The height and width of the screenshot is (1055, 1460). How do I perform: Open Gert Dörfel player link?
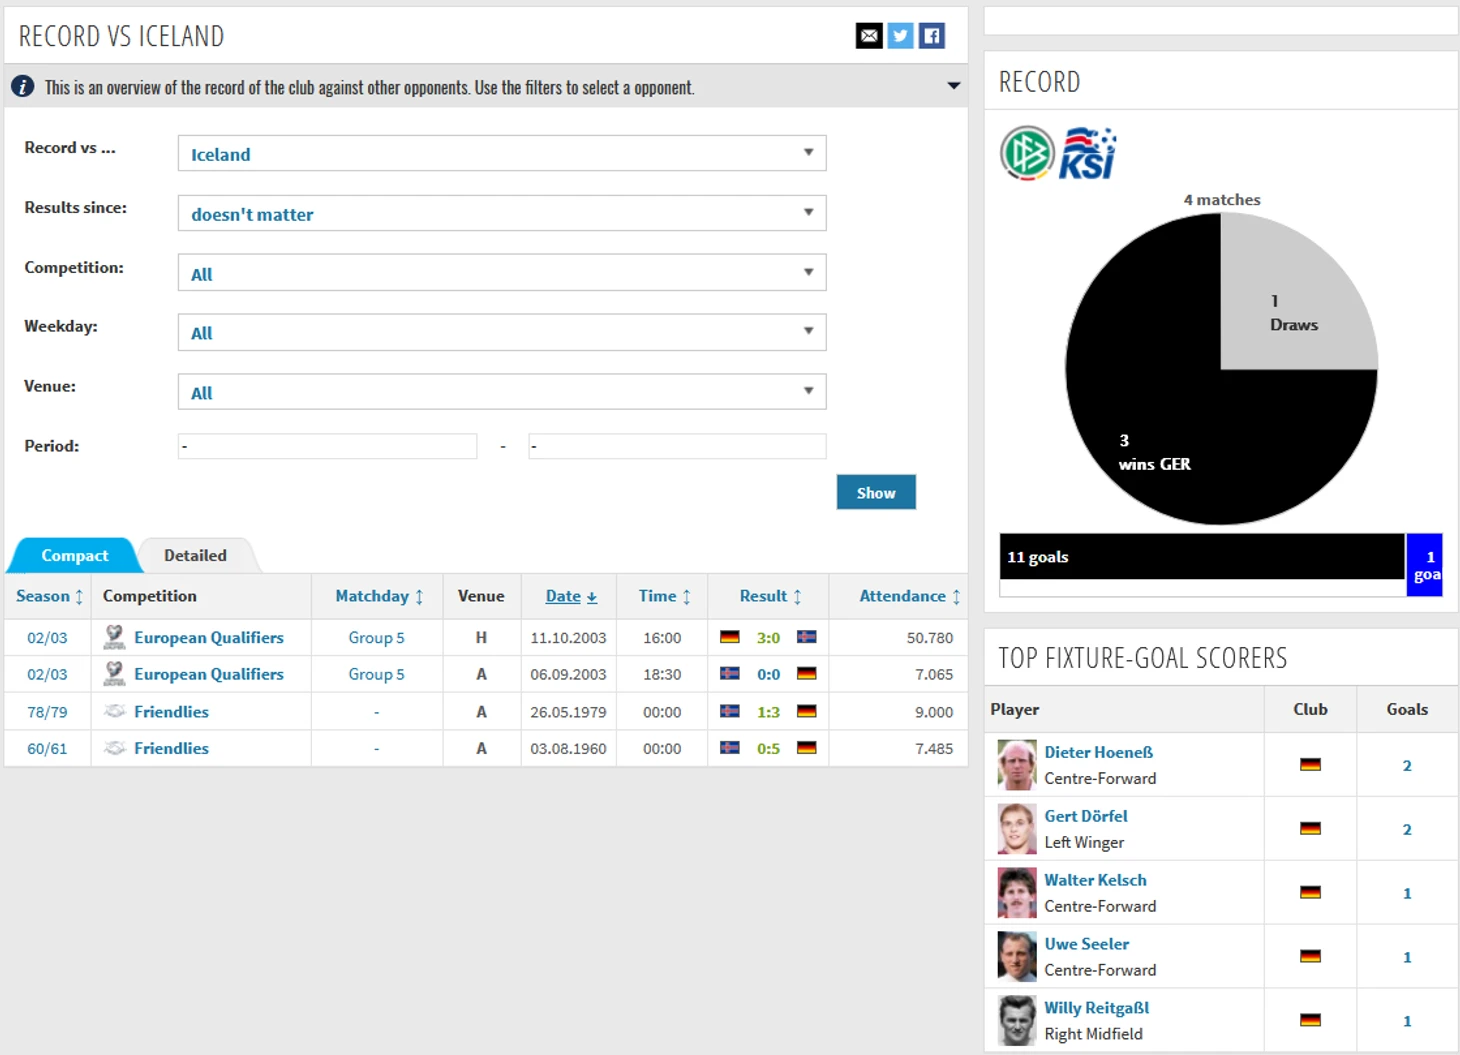coord(1085,816)
